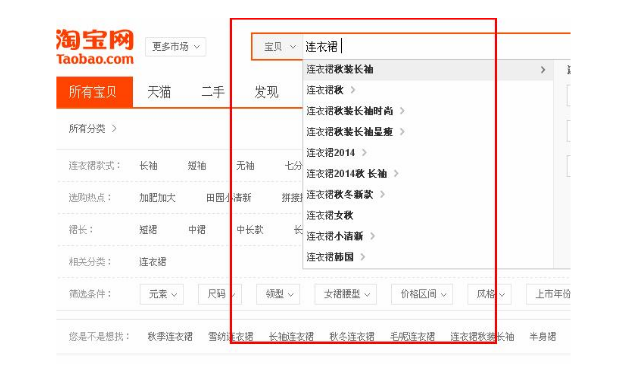Click the search field containing 连衣裙
The height and width of the screenshot is (387, 642).
click(x=436, y=47)
